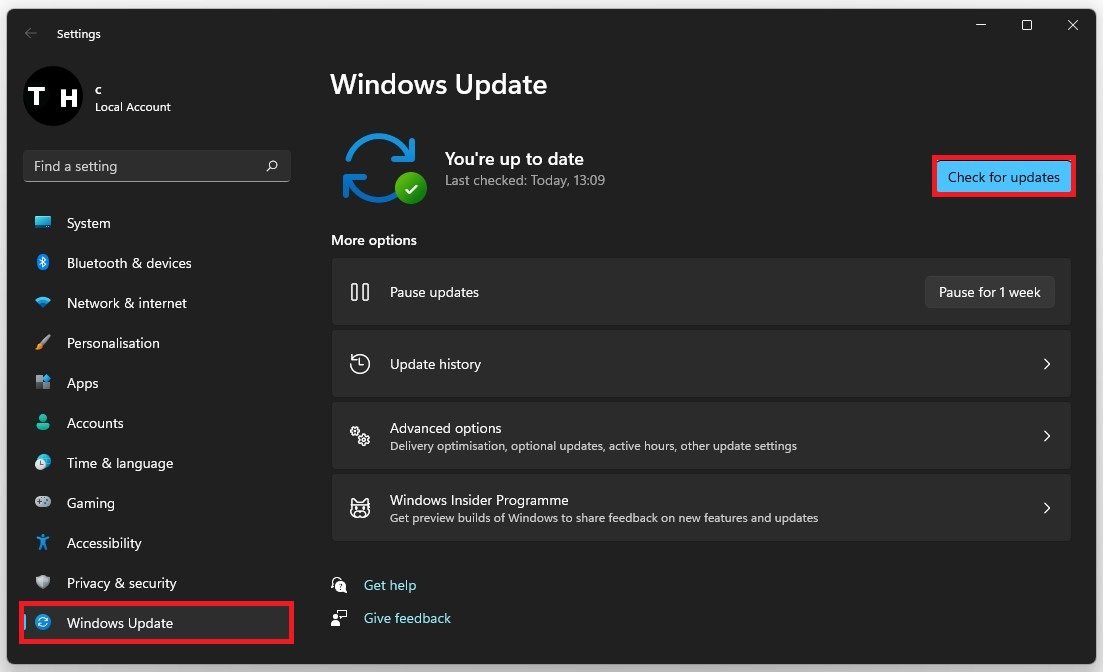The height and width of the screenshot is (672, 1103).
Task: Click the Windows Update page heading
Action: [x=439, y=84]
